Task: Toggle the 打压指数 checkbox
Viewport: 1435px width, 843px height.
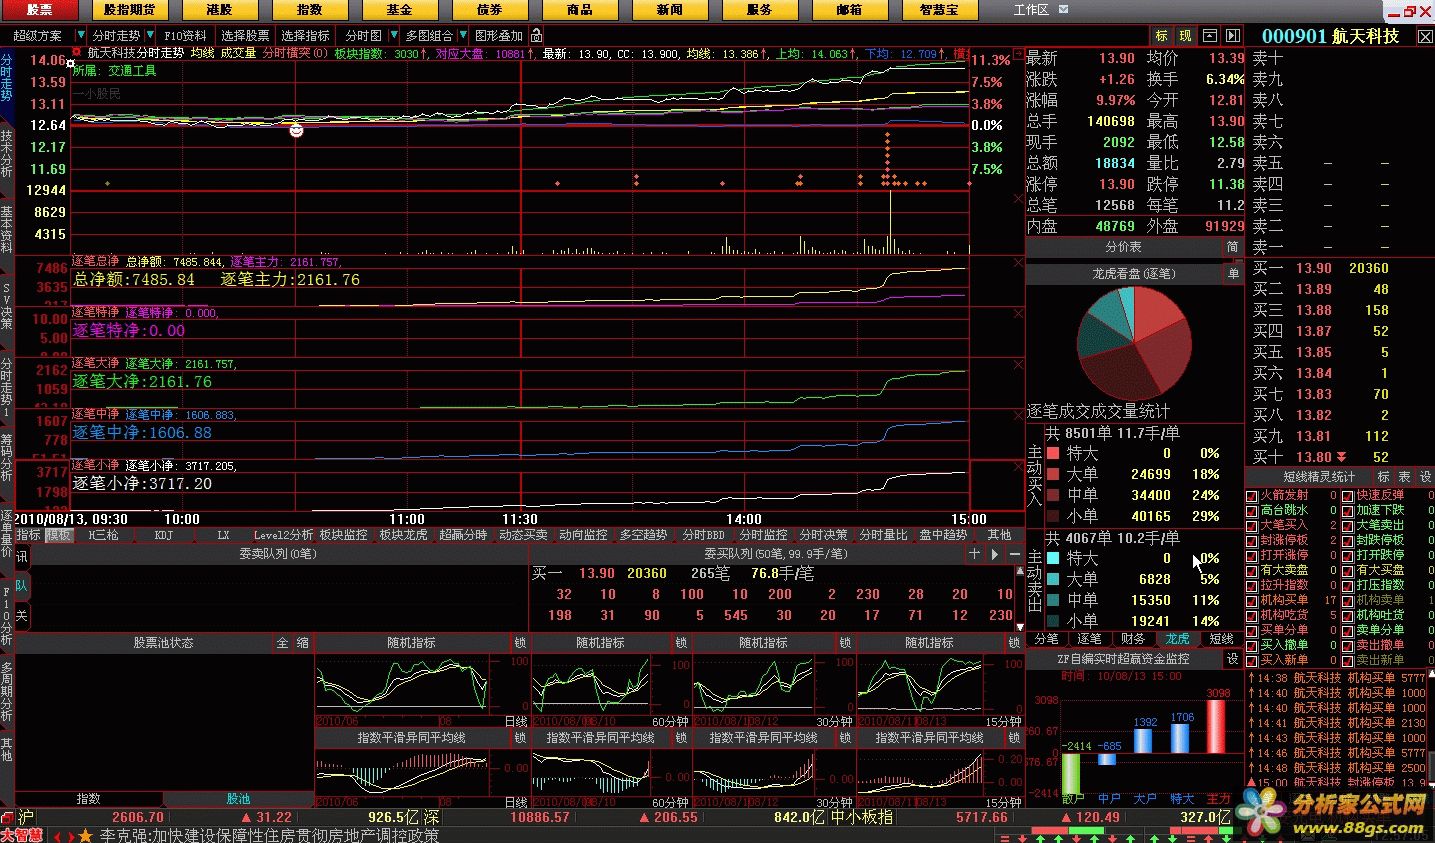Action: [x=1348, y=586]
